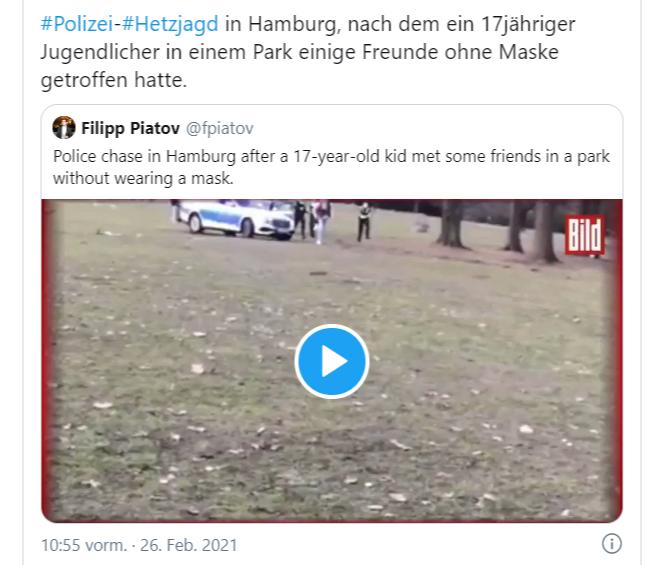The image size is (653, 565).
Task: Click people standing beside the police car
Action: (312, 221)
